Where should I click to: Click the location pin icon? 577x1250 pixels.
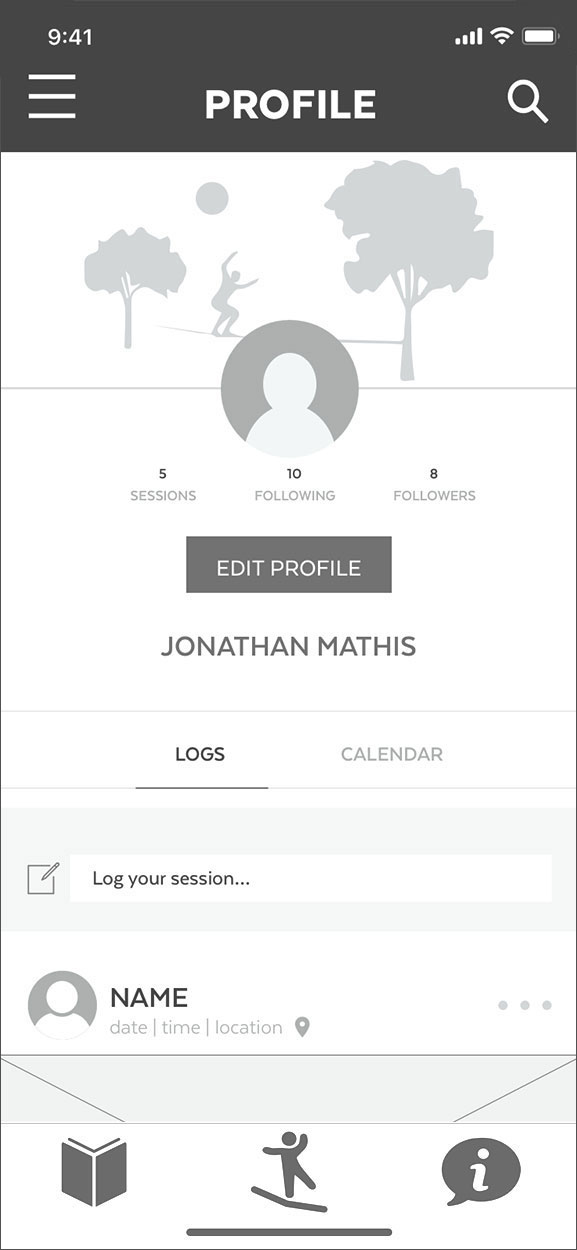pos(302,1027)
